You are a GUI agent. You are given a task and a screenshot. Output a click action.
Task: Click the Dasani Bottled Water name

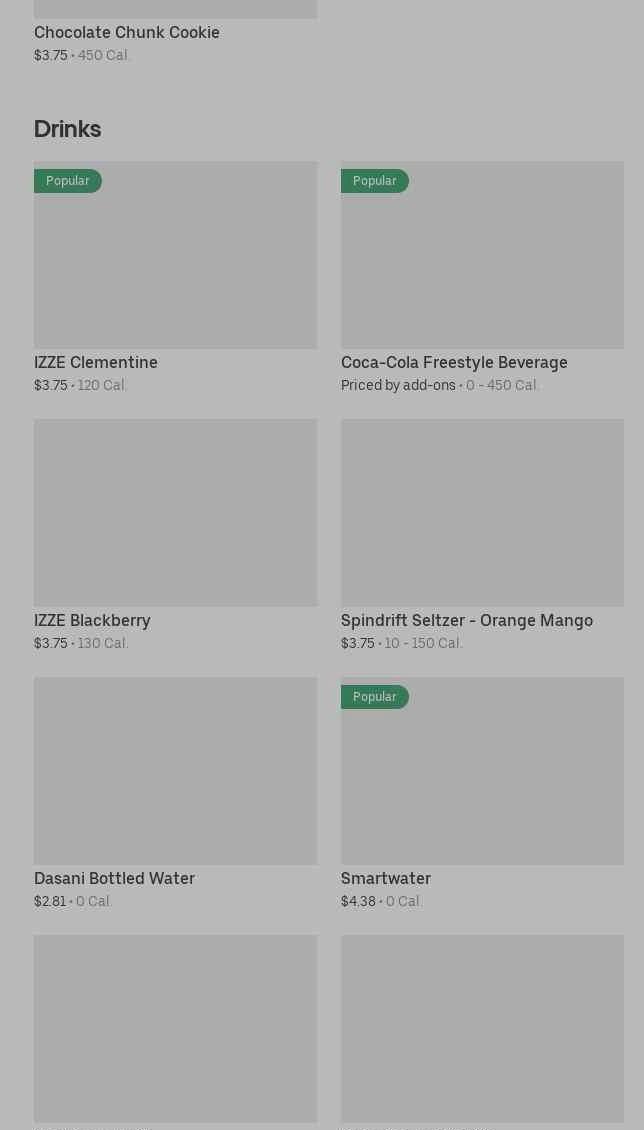(x=114, y=878)
